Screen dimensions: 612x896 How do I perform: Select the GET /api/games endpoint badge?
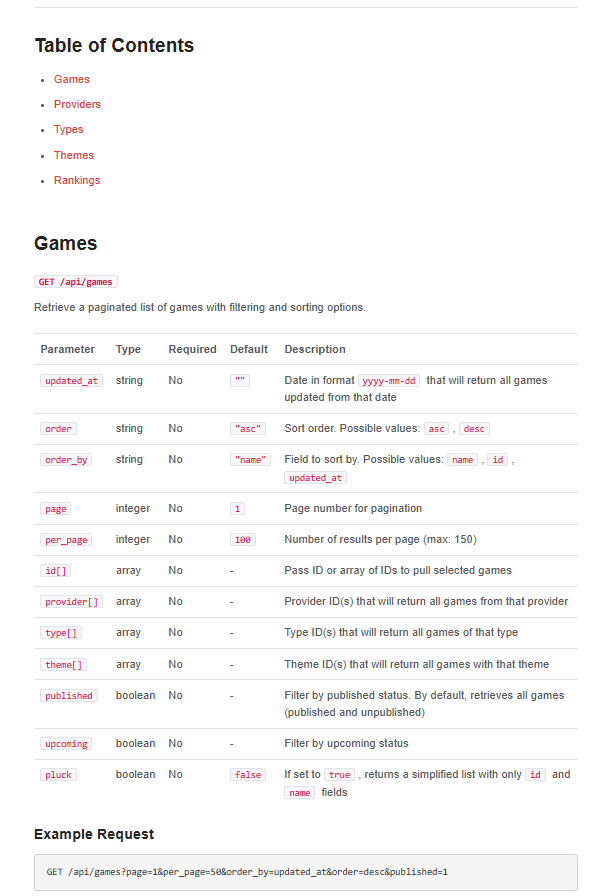[x=76, y=282]
